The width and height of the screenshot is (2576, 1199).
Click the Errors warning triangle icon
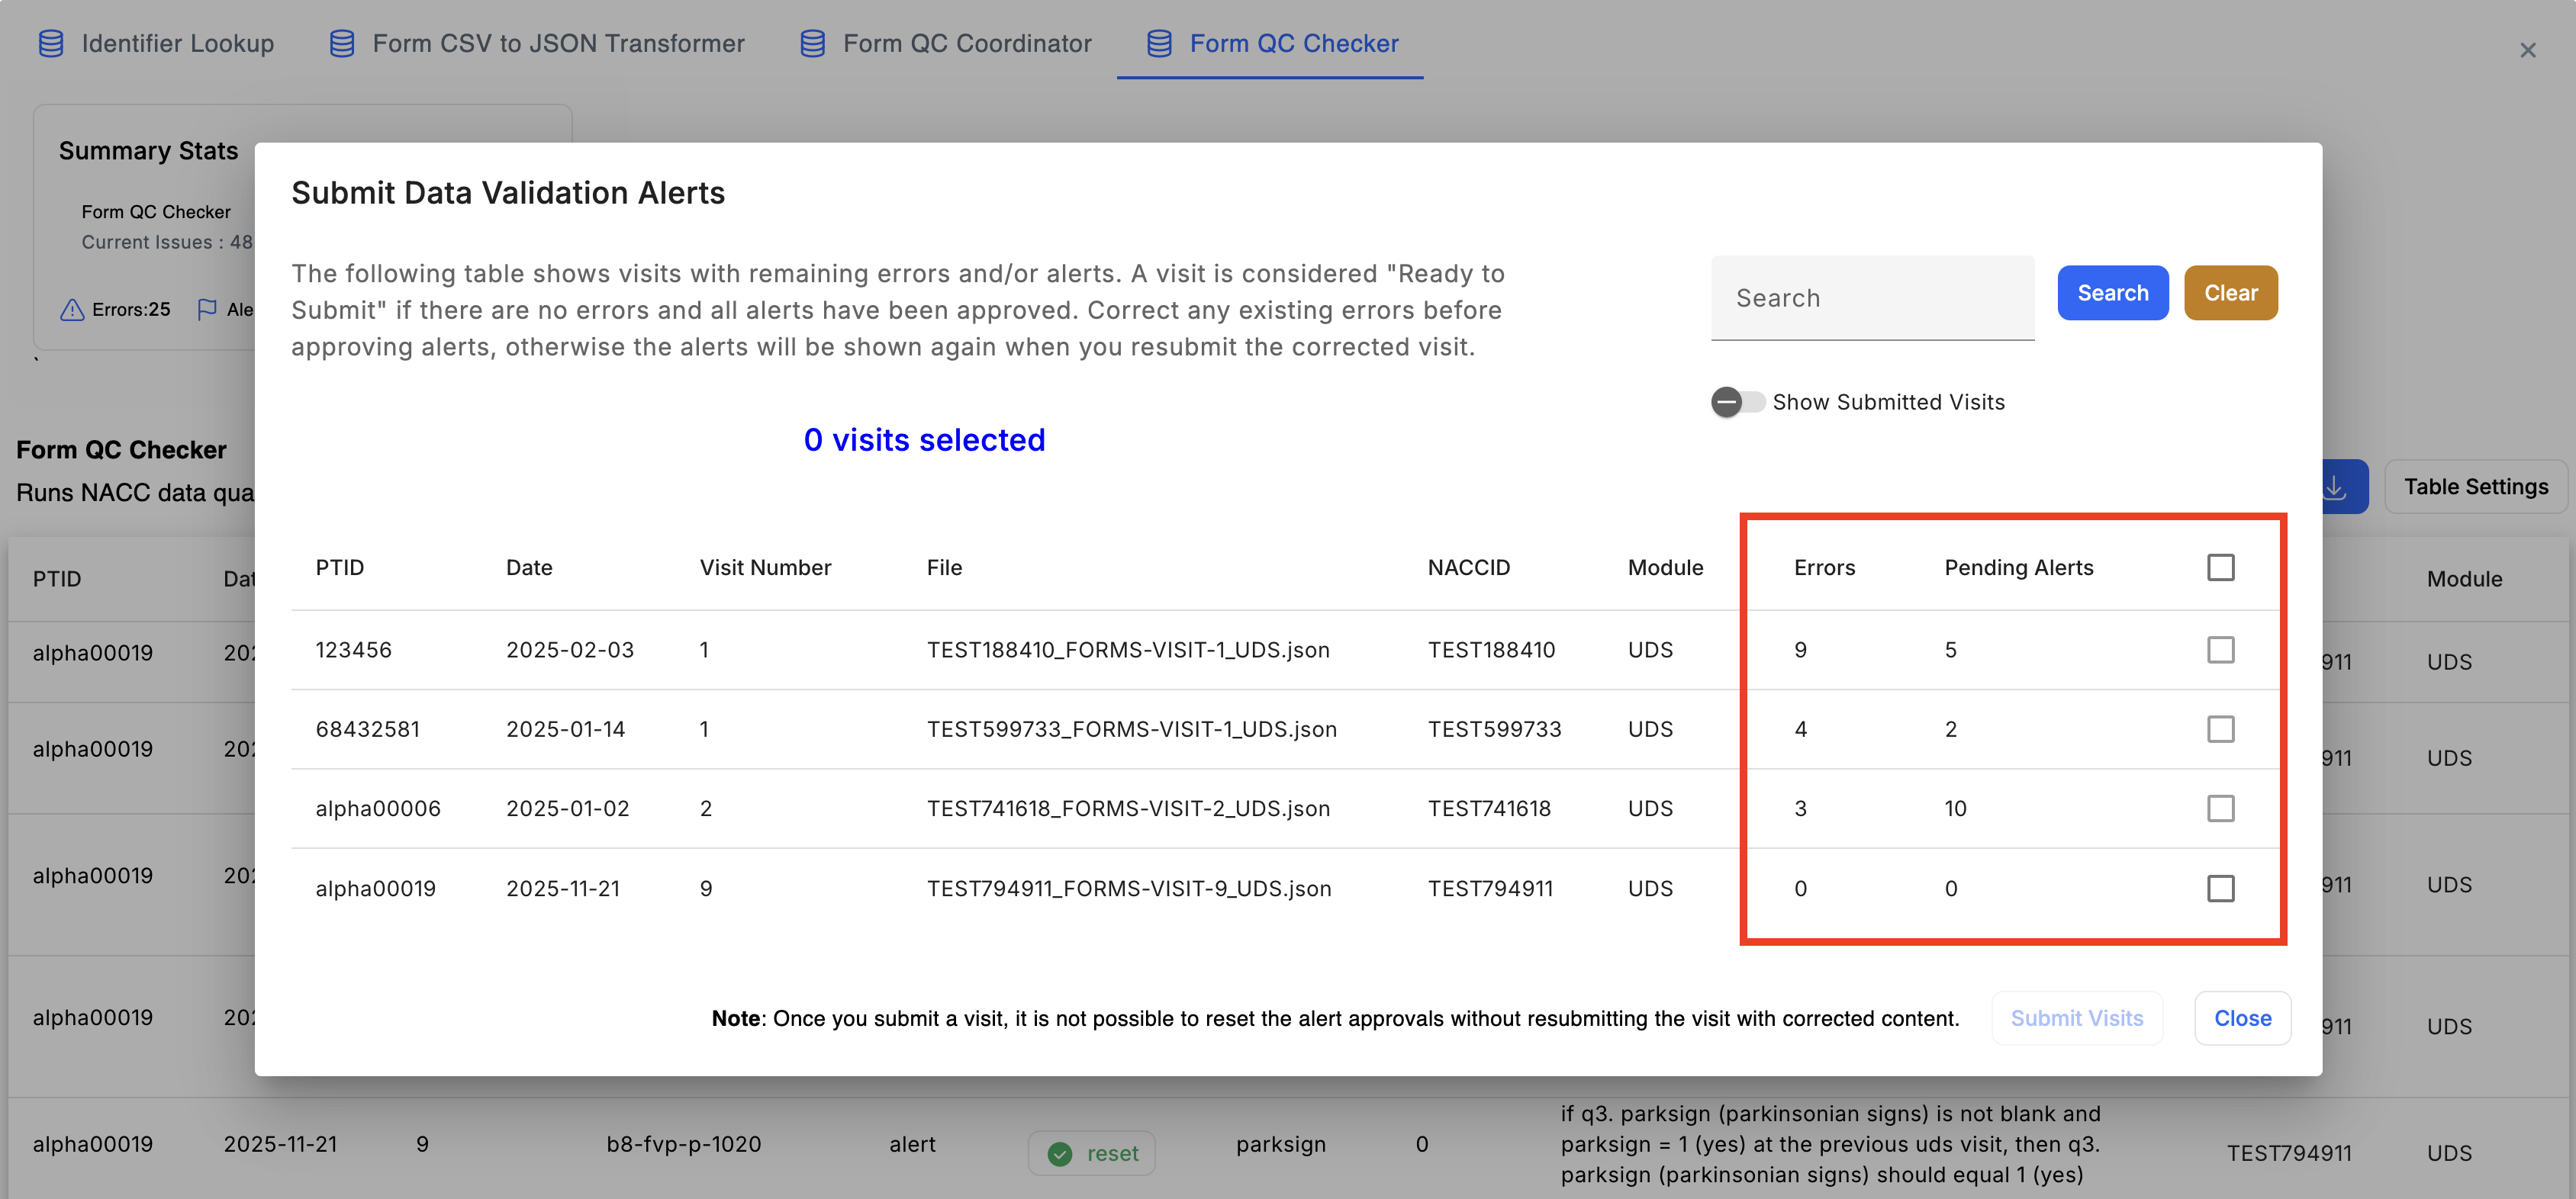click(x=72, y=310)
